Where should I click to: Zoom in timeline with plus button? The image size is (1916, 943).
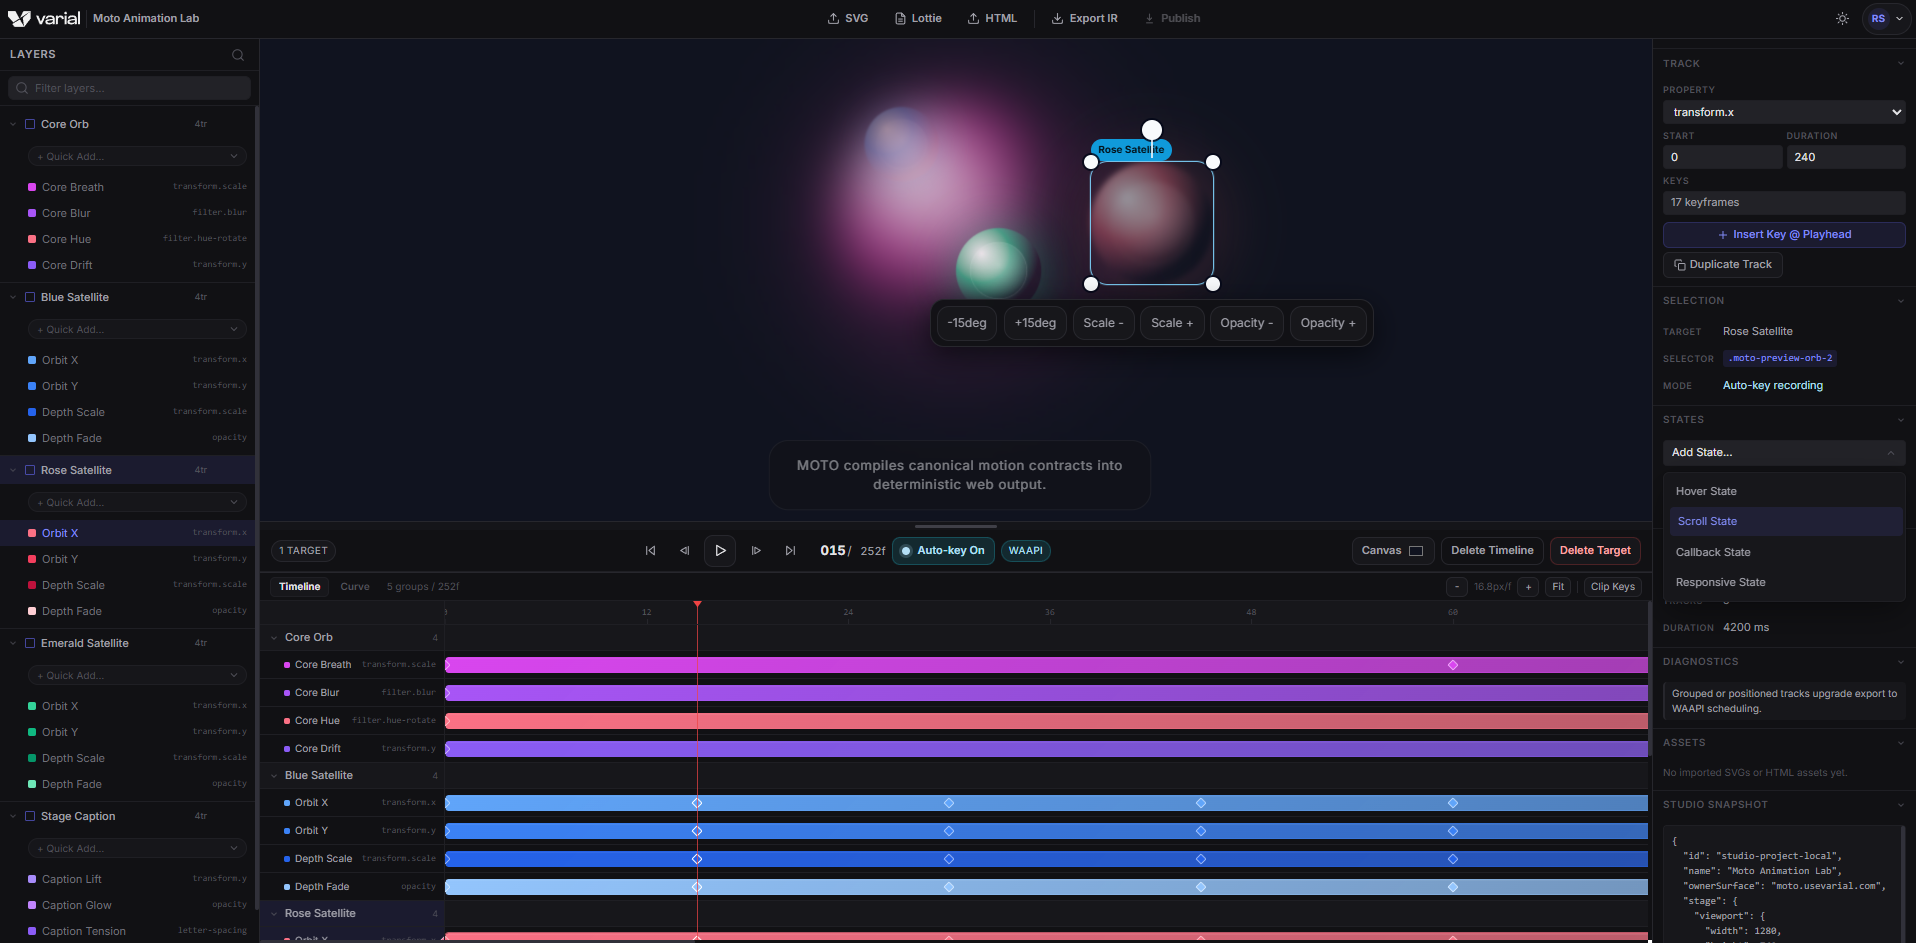[x=1528, y=587]
